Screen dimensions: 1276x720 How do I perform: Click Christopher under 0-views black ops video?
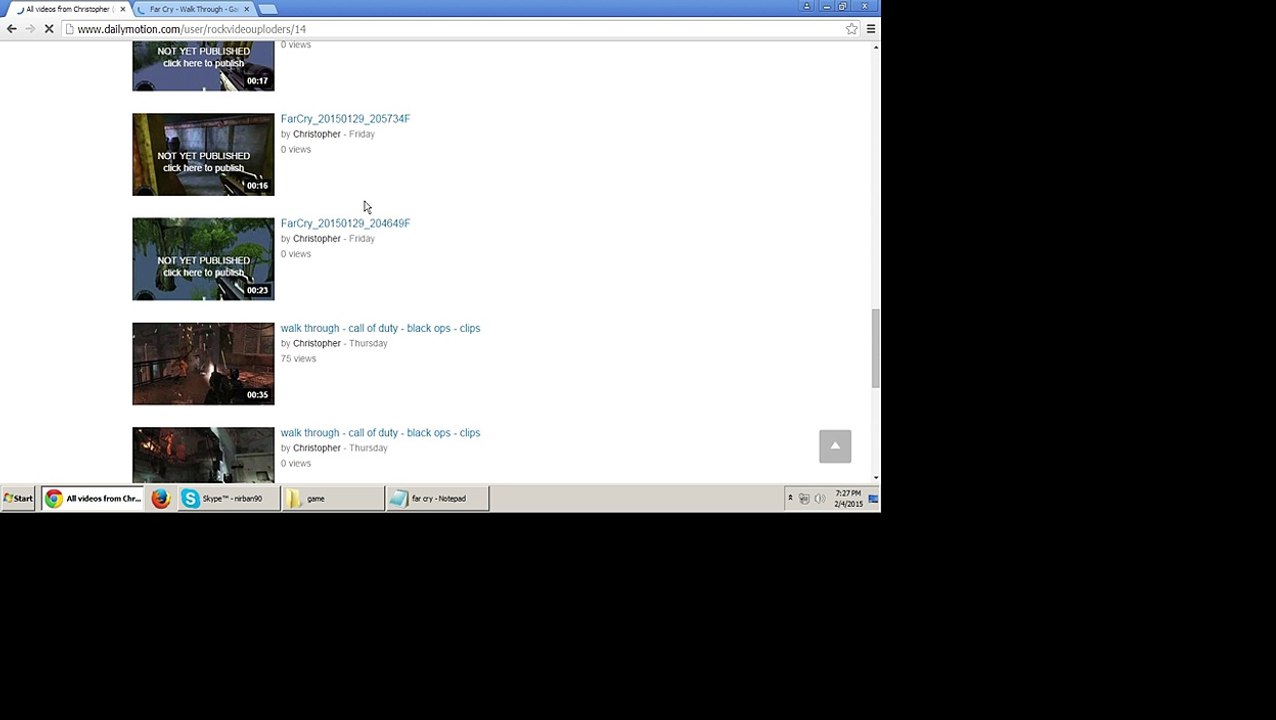coord(316,448)
